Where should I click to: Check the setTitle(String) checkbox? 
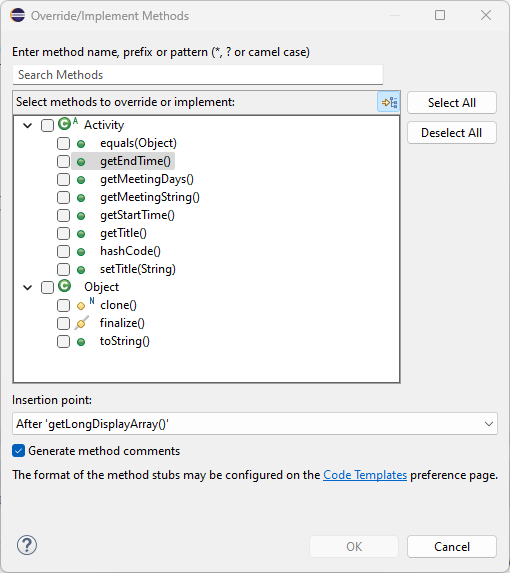(x=63, y=269)
